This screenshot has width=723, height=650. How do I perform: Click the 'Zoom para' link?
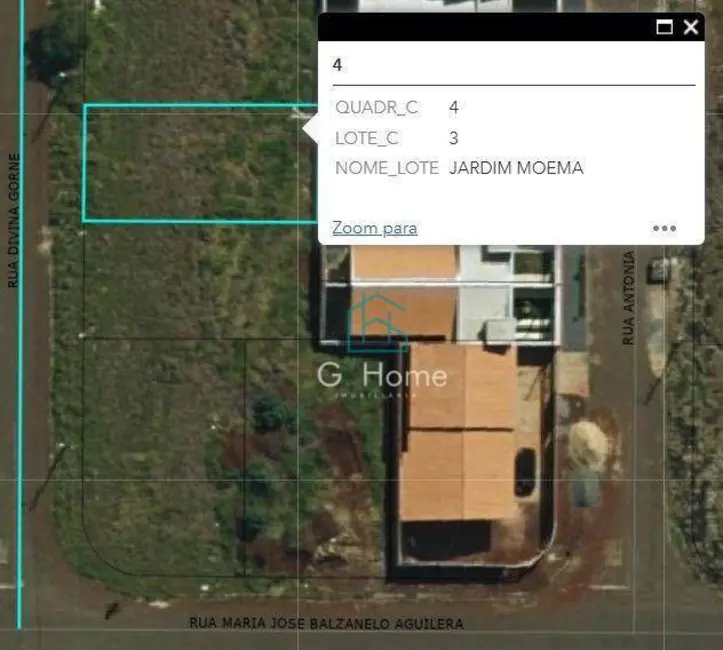[375, 228]
